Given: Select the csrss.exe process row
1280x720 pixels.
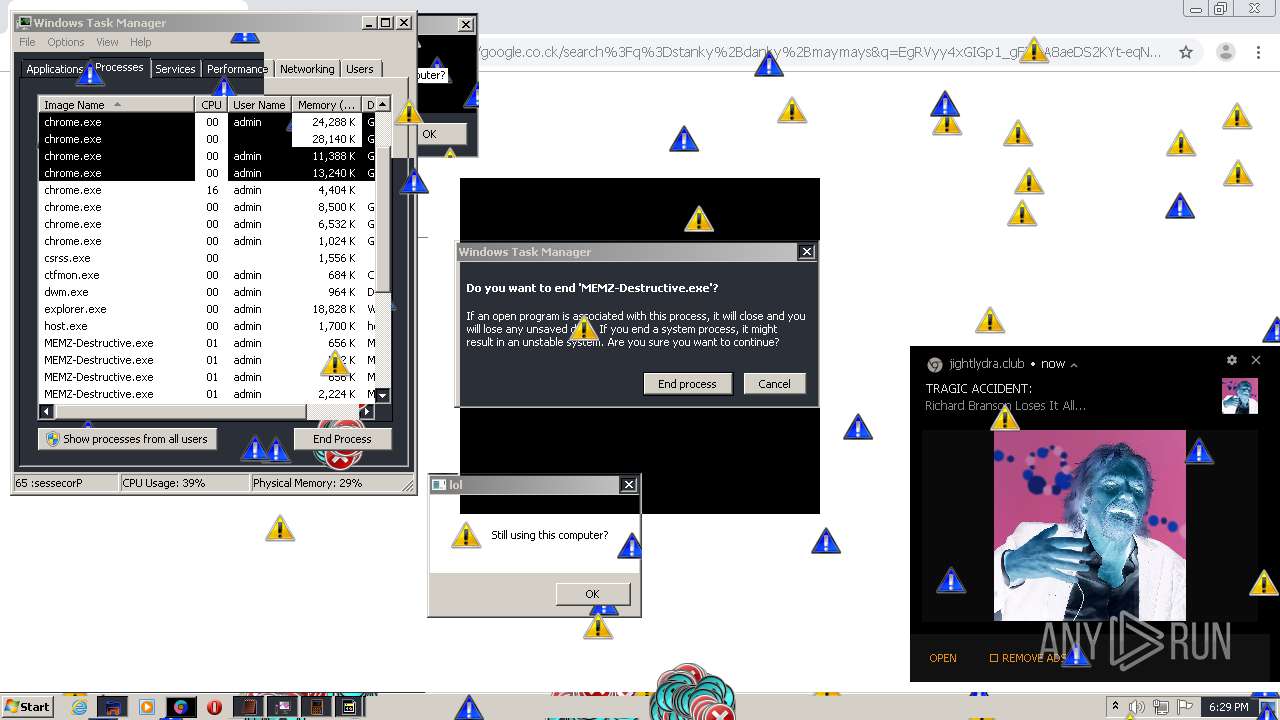Looking at the screenshot, I should point(207,258).
